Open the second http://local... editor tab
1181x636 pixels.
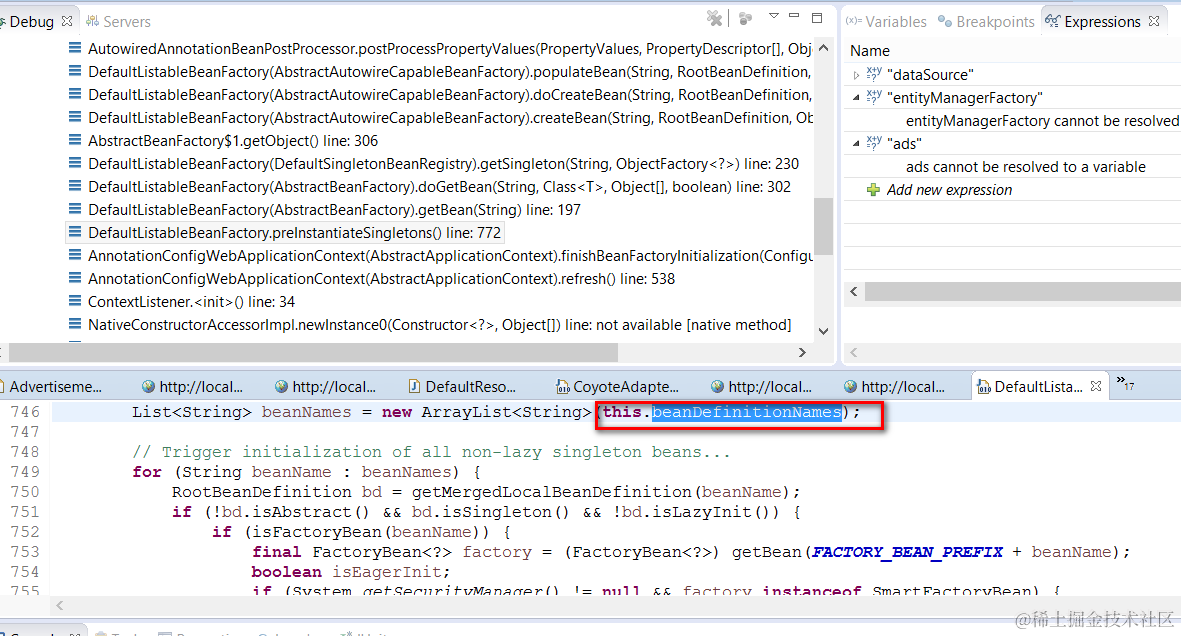tap(325, 387)
